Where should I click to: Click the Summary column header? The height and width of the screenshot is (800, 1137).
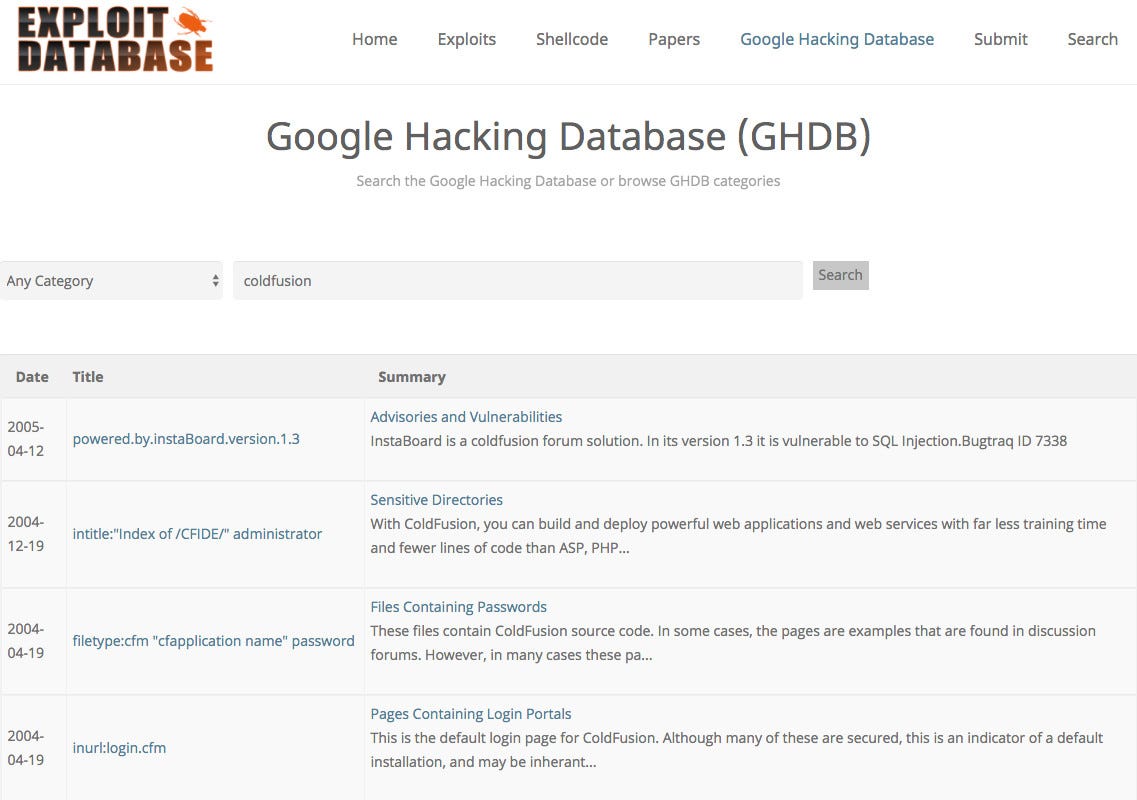pos(412,377)
